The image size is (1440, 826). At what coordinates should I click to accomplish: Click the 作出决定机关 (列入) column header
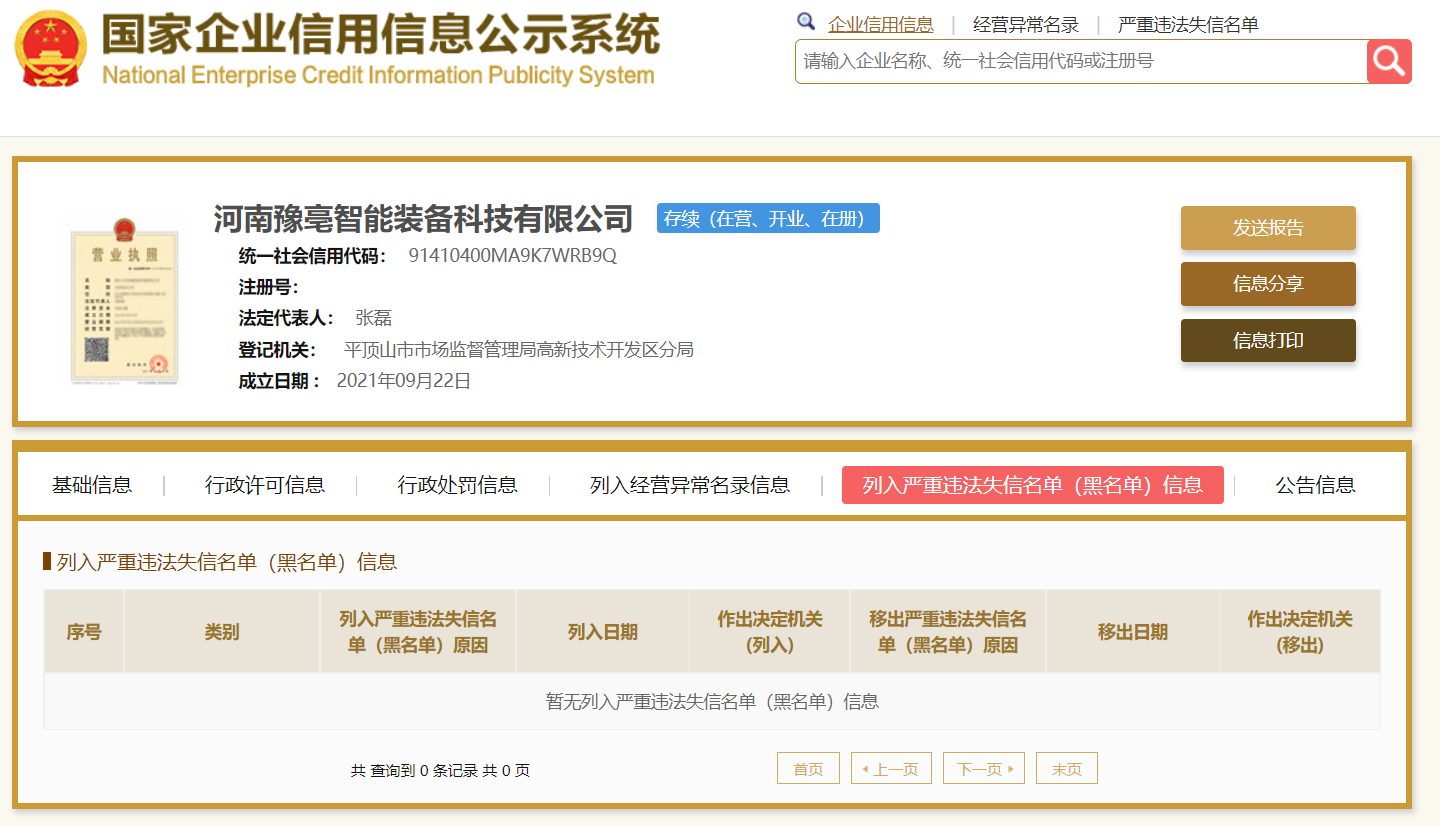(770, 631)
